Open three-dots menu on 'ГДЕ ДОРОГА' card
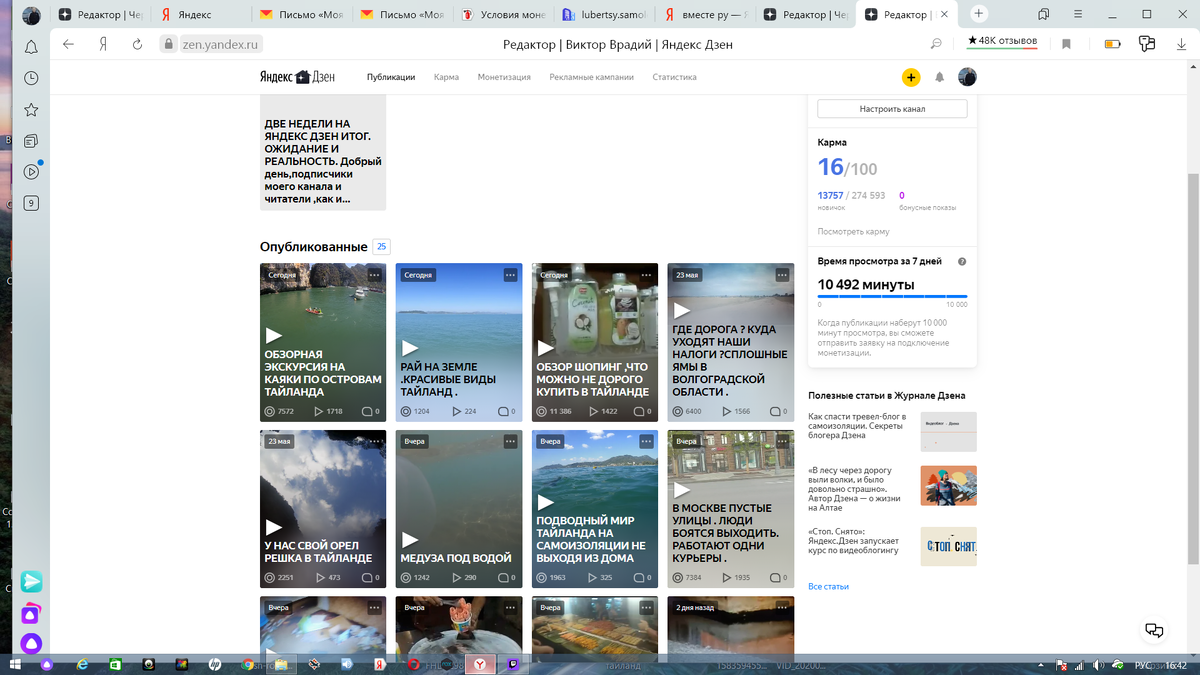Screen dimensions: 1200x675 782,274
